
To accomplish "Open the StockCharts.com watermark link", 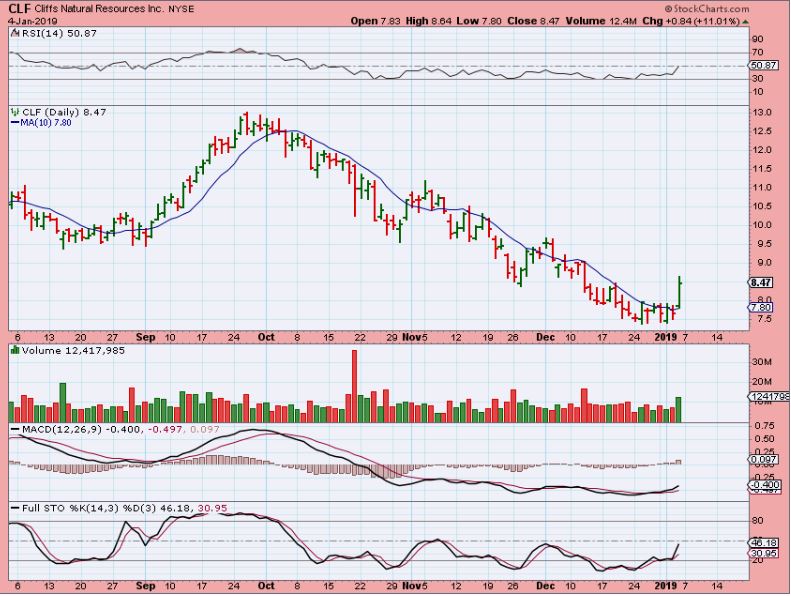I will coord(711,9).
